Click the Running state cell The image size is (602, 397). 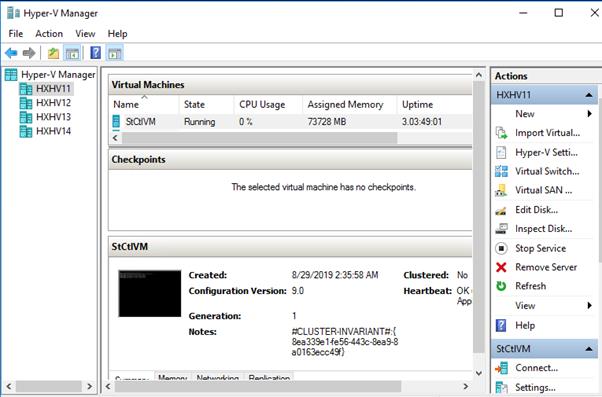click(x=199, y=122)
